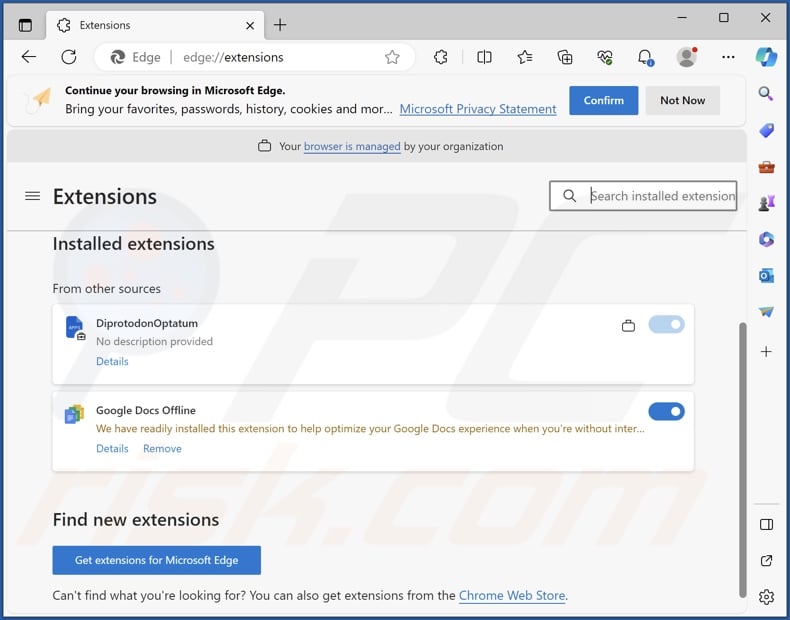Remove the Google Docs Offline extension
The height and width of the screenshot is (620, 790).
(162, 448)
